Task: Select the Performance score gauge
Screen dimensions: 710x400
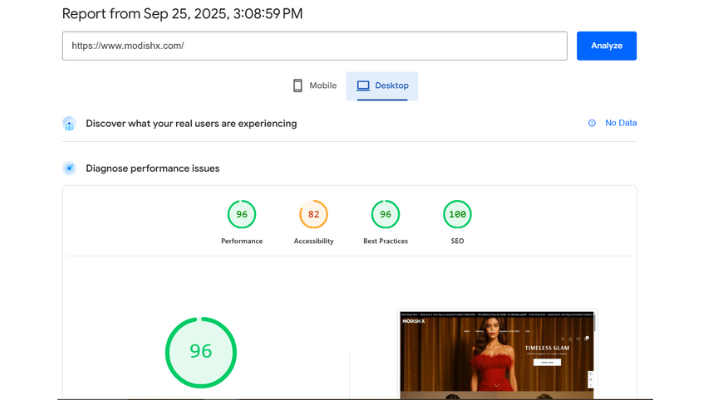Action: tap(241, 214)
